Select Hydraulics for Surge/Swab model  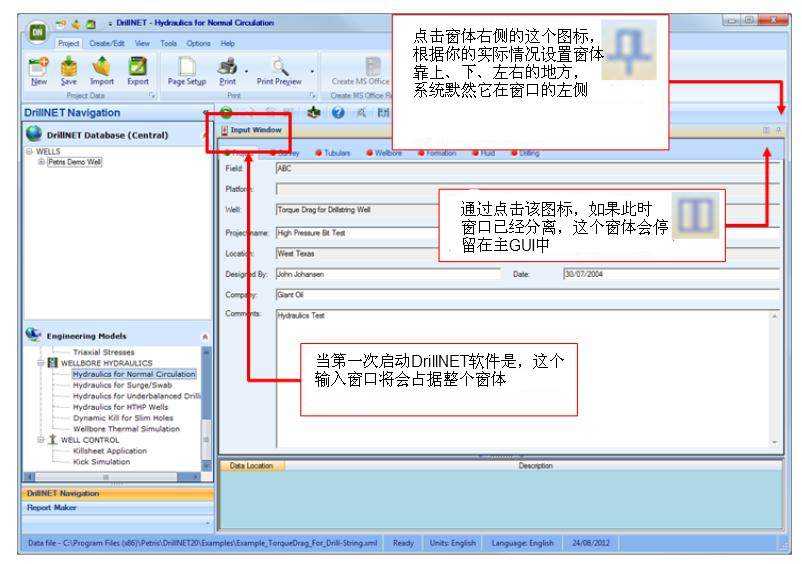pos(122,385)
